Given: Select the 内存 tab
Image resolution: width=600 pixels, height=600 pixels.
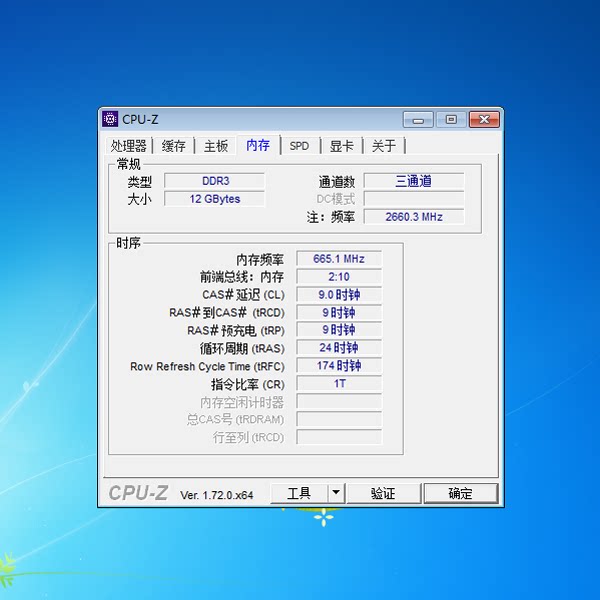Looking at the screenshot, I should tap(258, 145).
